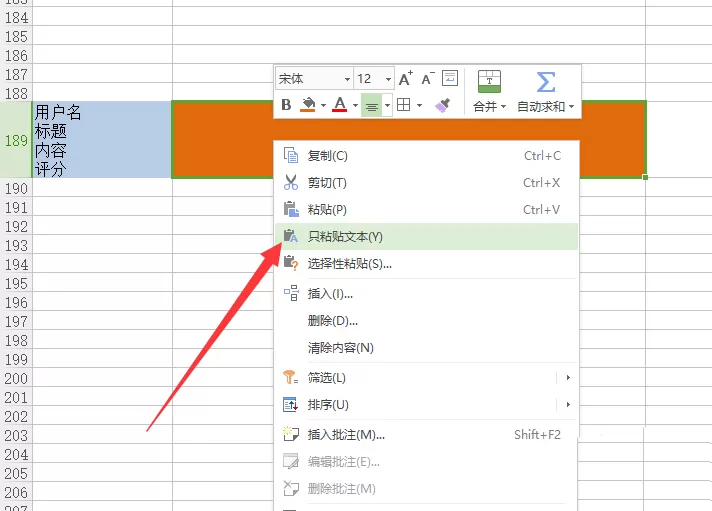712x511 pixels.
Task: Increase font size with A+ icon
Action: click(x=405, y=79)
